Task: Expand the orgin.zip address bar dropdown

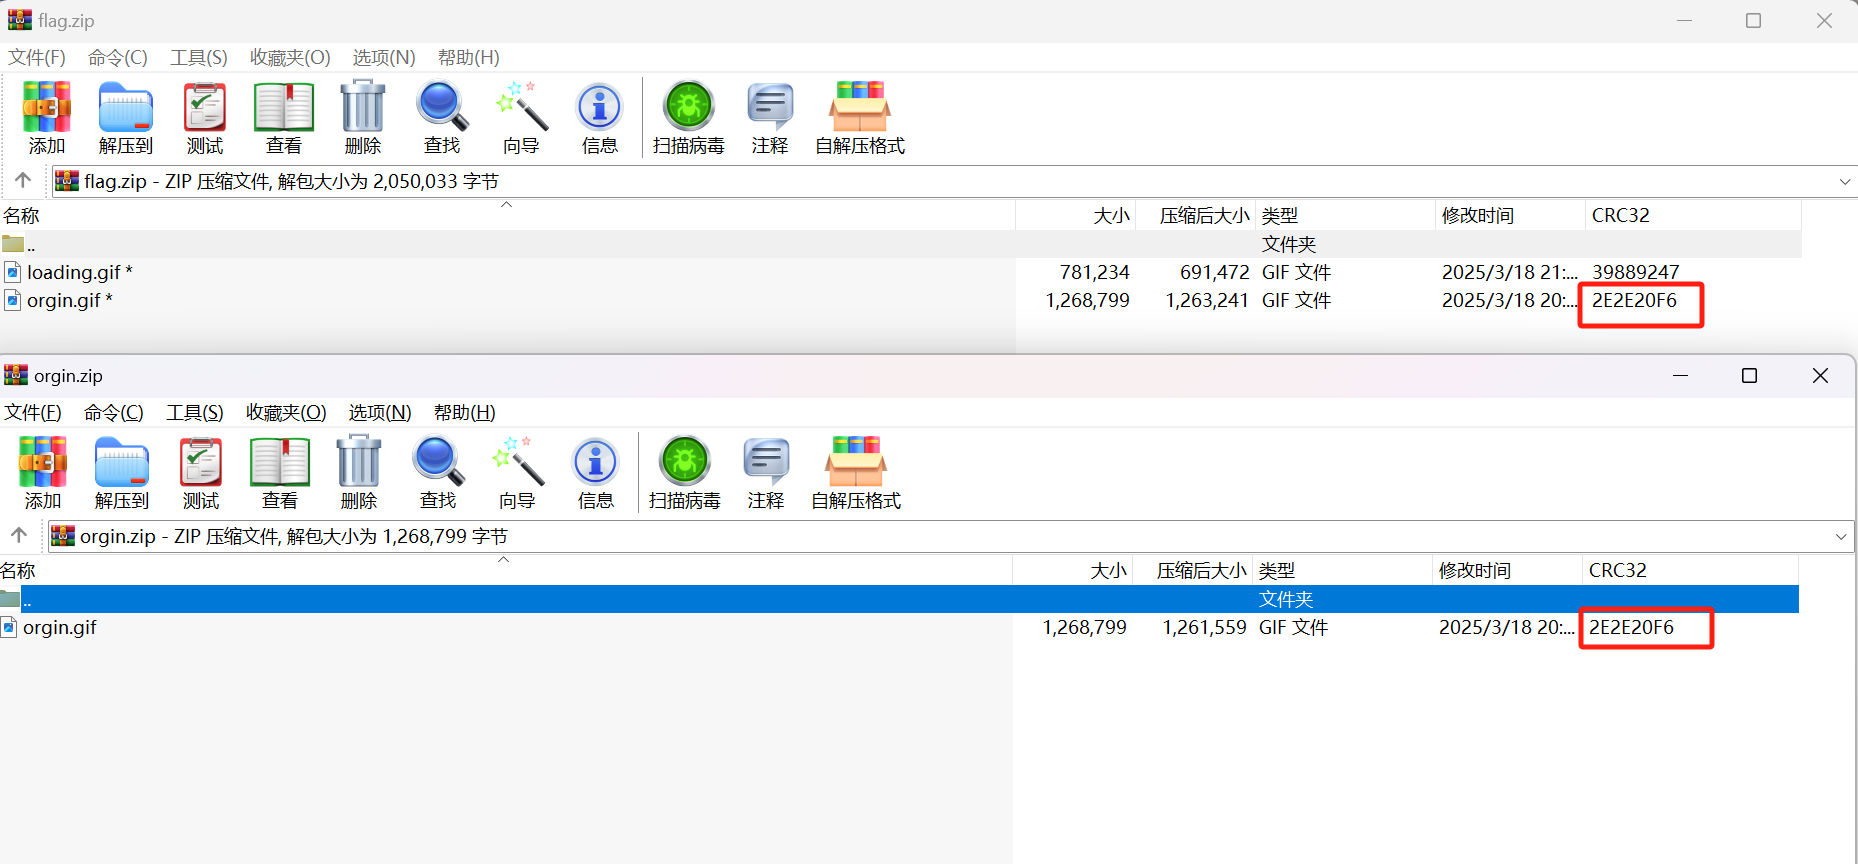Action: click(x=1840, y=537)
